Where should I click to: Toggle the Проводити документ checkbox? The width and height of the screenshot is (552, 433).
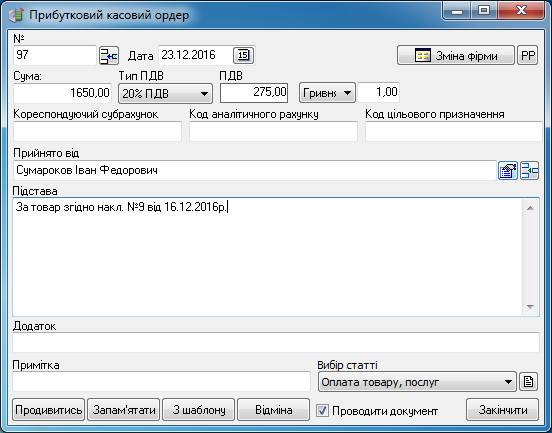click(322, 410)
